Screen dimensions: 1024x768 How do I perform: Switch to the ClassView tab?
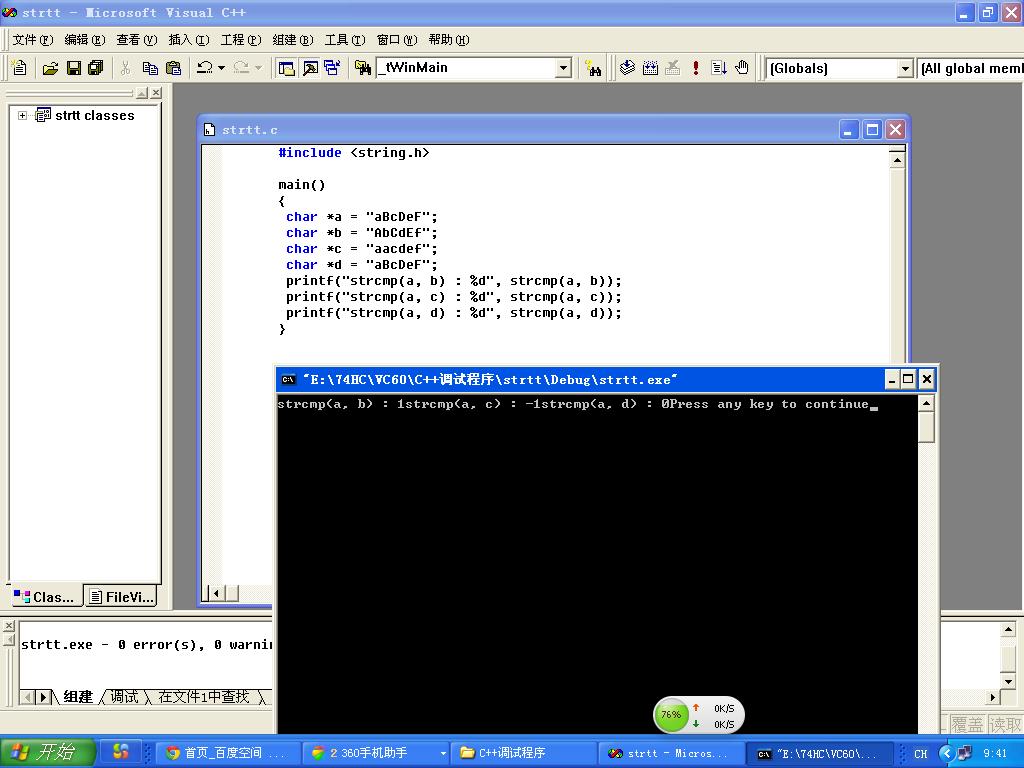pyautogui.click(x=45, y=596)
